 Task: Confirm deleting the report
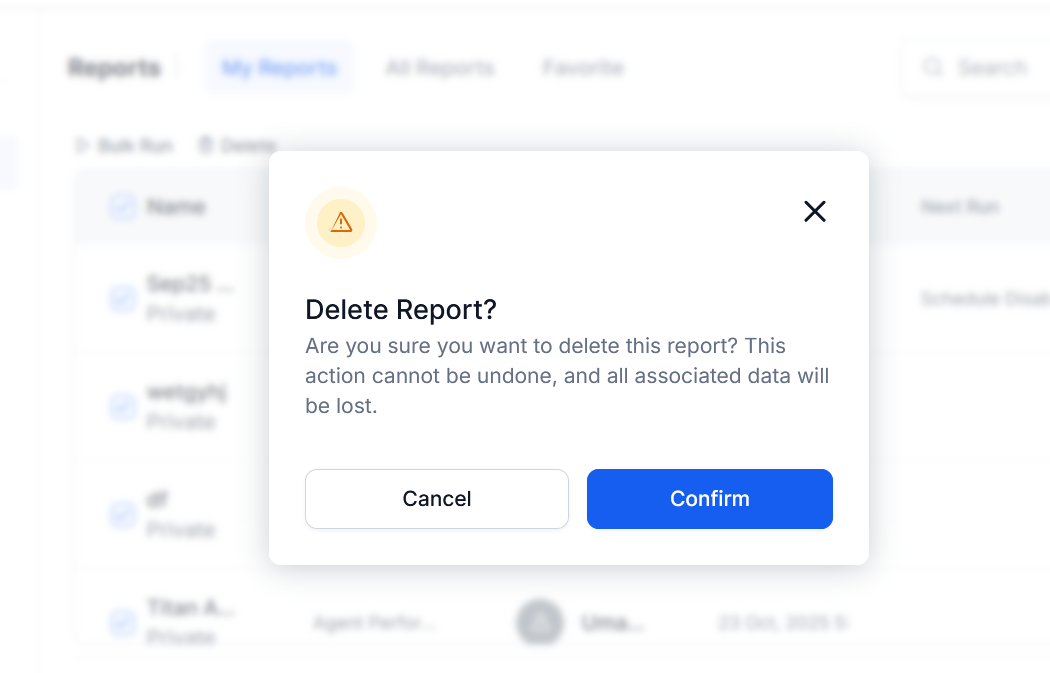click(x=709, y=499)
